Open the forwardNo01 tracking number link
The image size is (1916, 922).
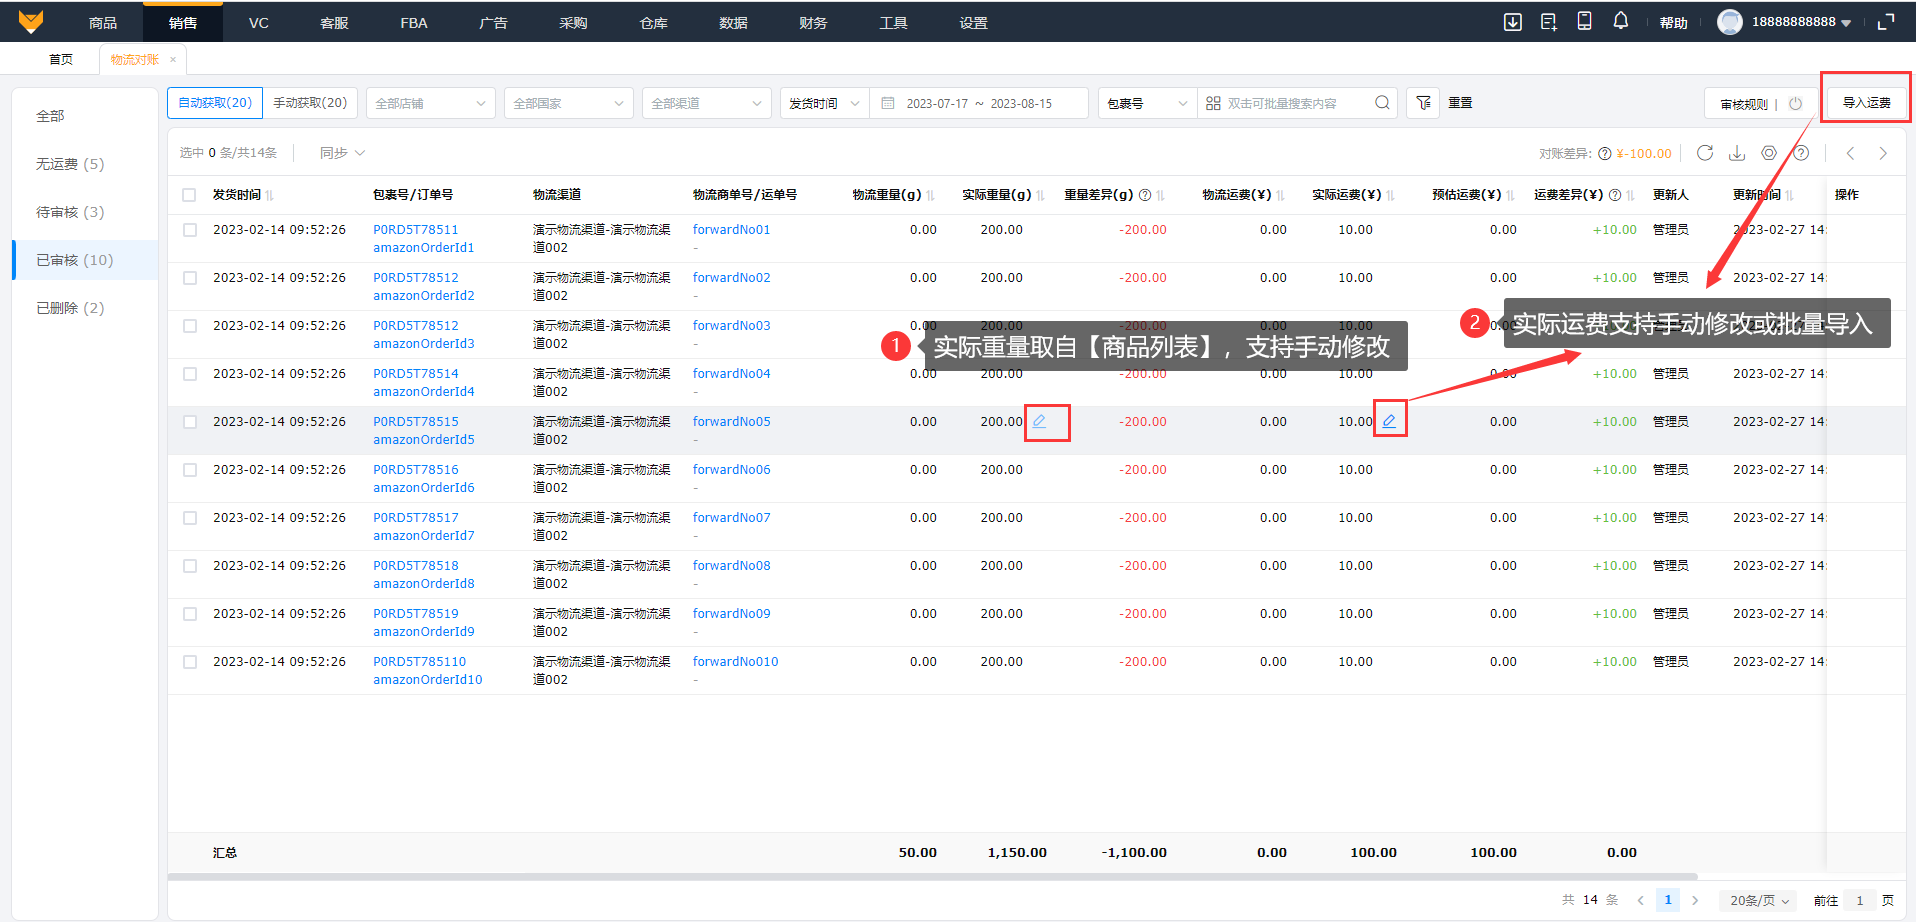(731, 230)
